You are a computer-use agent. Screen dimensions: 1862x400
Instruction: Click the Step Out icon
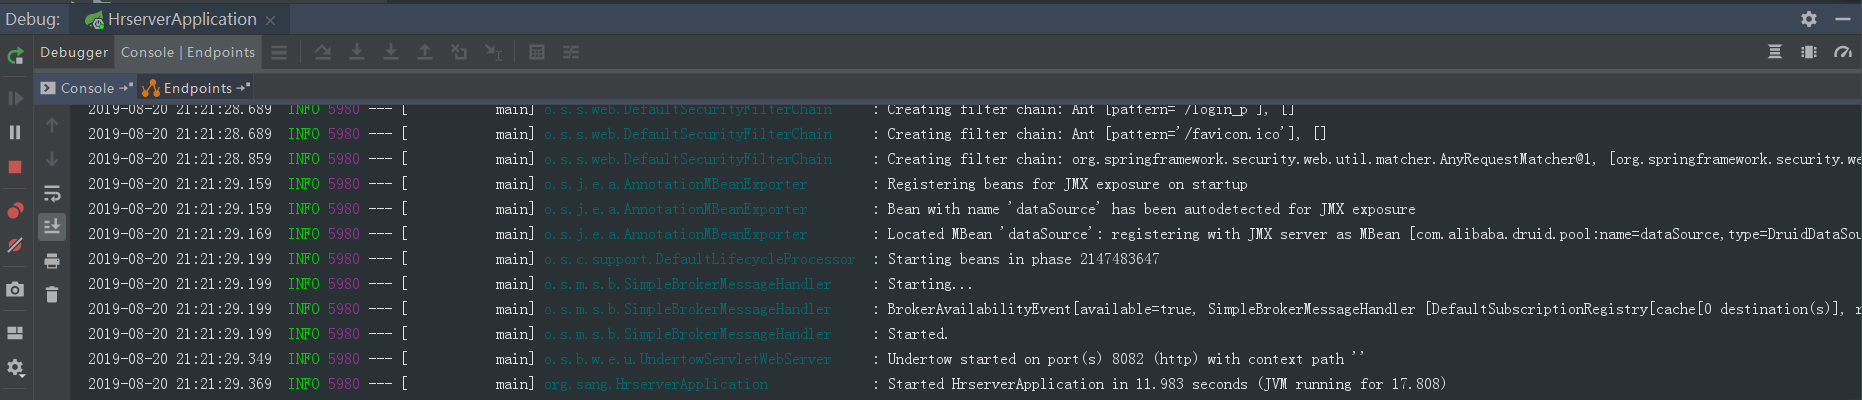tap(425, 52)
